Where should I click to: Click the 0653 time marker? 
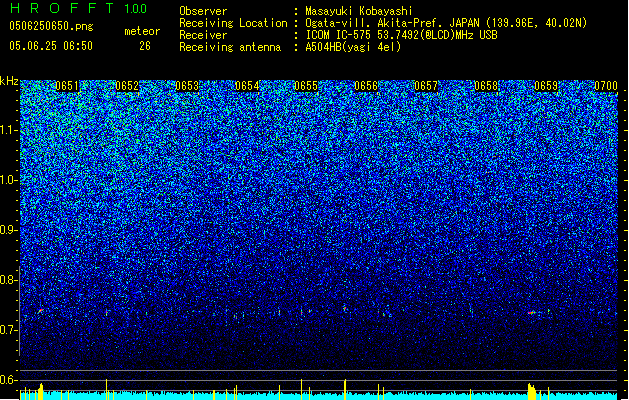tap(187, 86)
